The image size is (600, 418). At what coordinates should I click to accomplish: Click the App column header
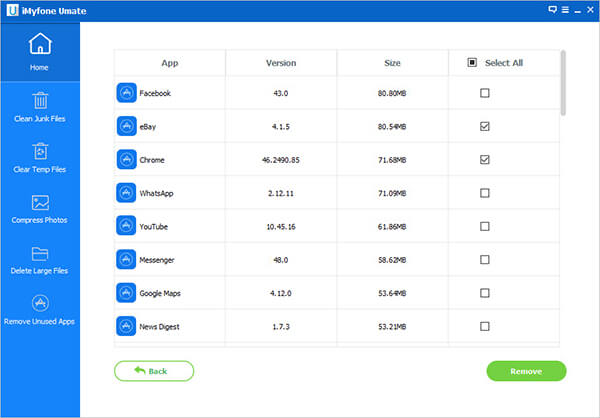[x=170, y=63]
